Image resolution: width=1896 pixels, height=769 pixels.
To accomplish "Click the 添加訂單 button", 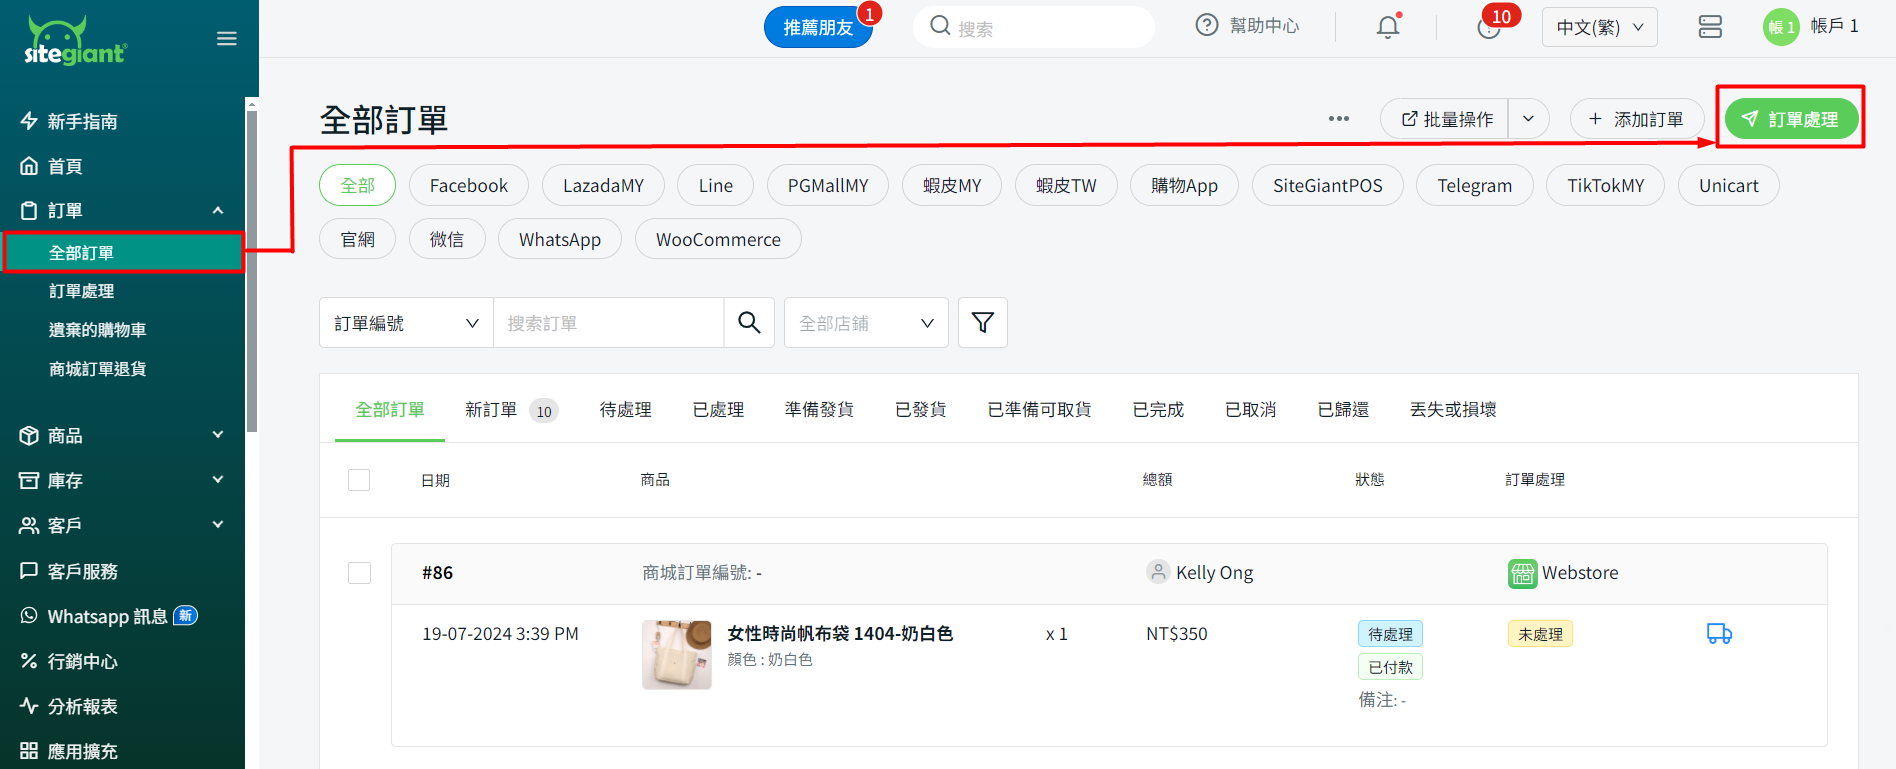I will (1636, 119).
